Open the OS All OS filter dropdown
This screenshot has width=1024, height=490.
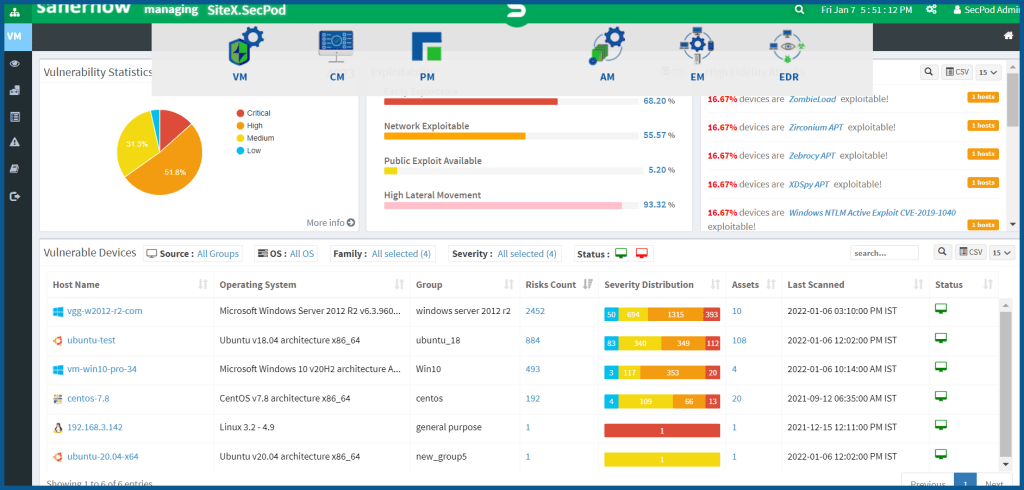pyautogui.click(x=302, y=254)
